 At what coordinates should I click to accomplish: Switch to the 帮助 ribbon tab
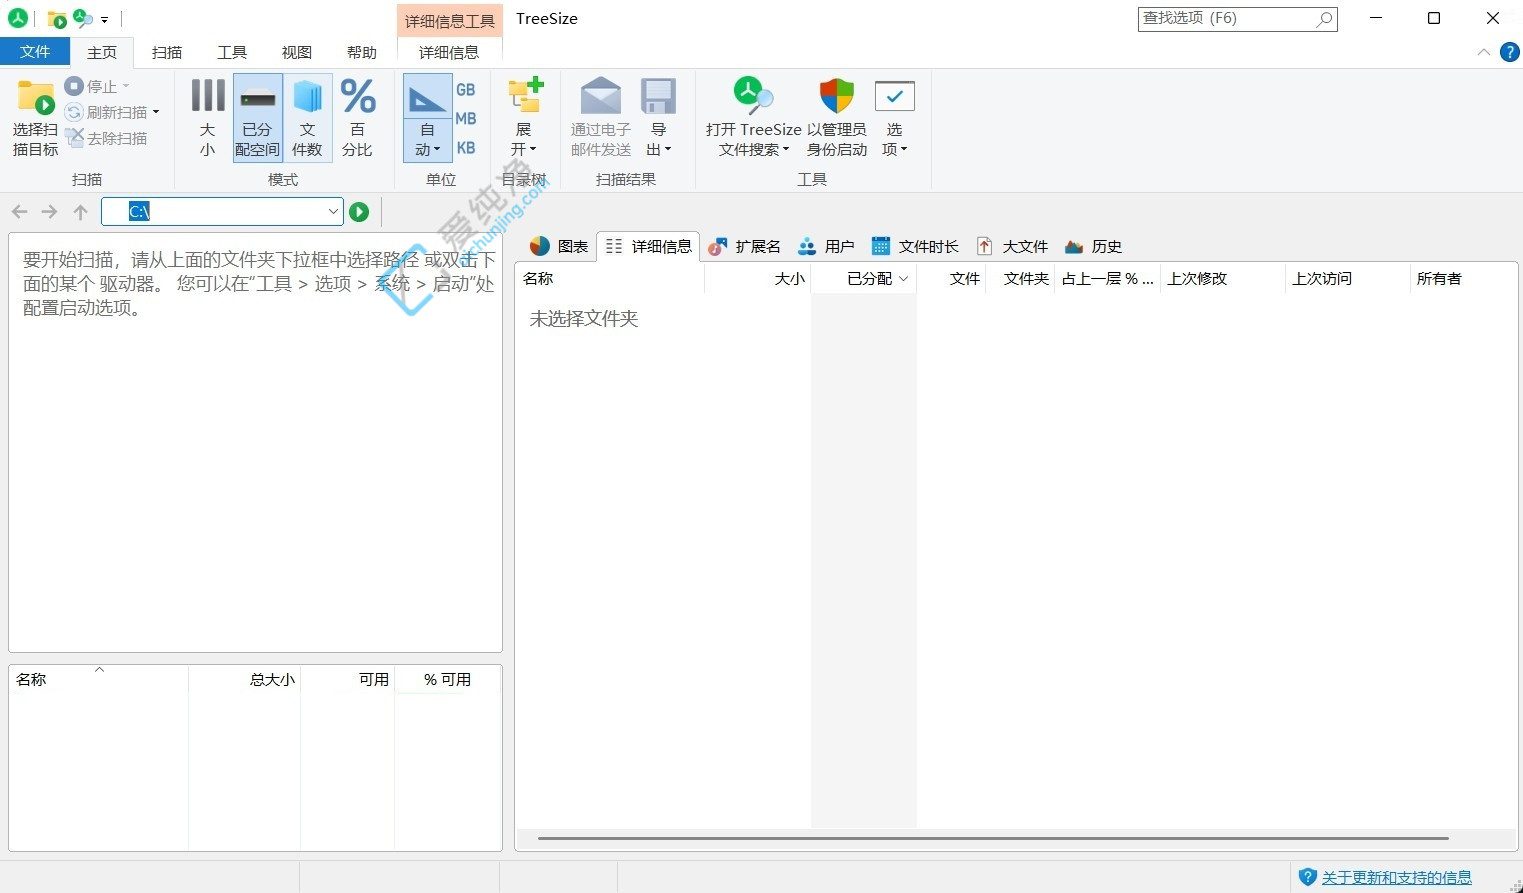click(362, 52)
